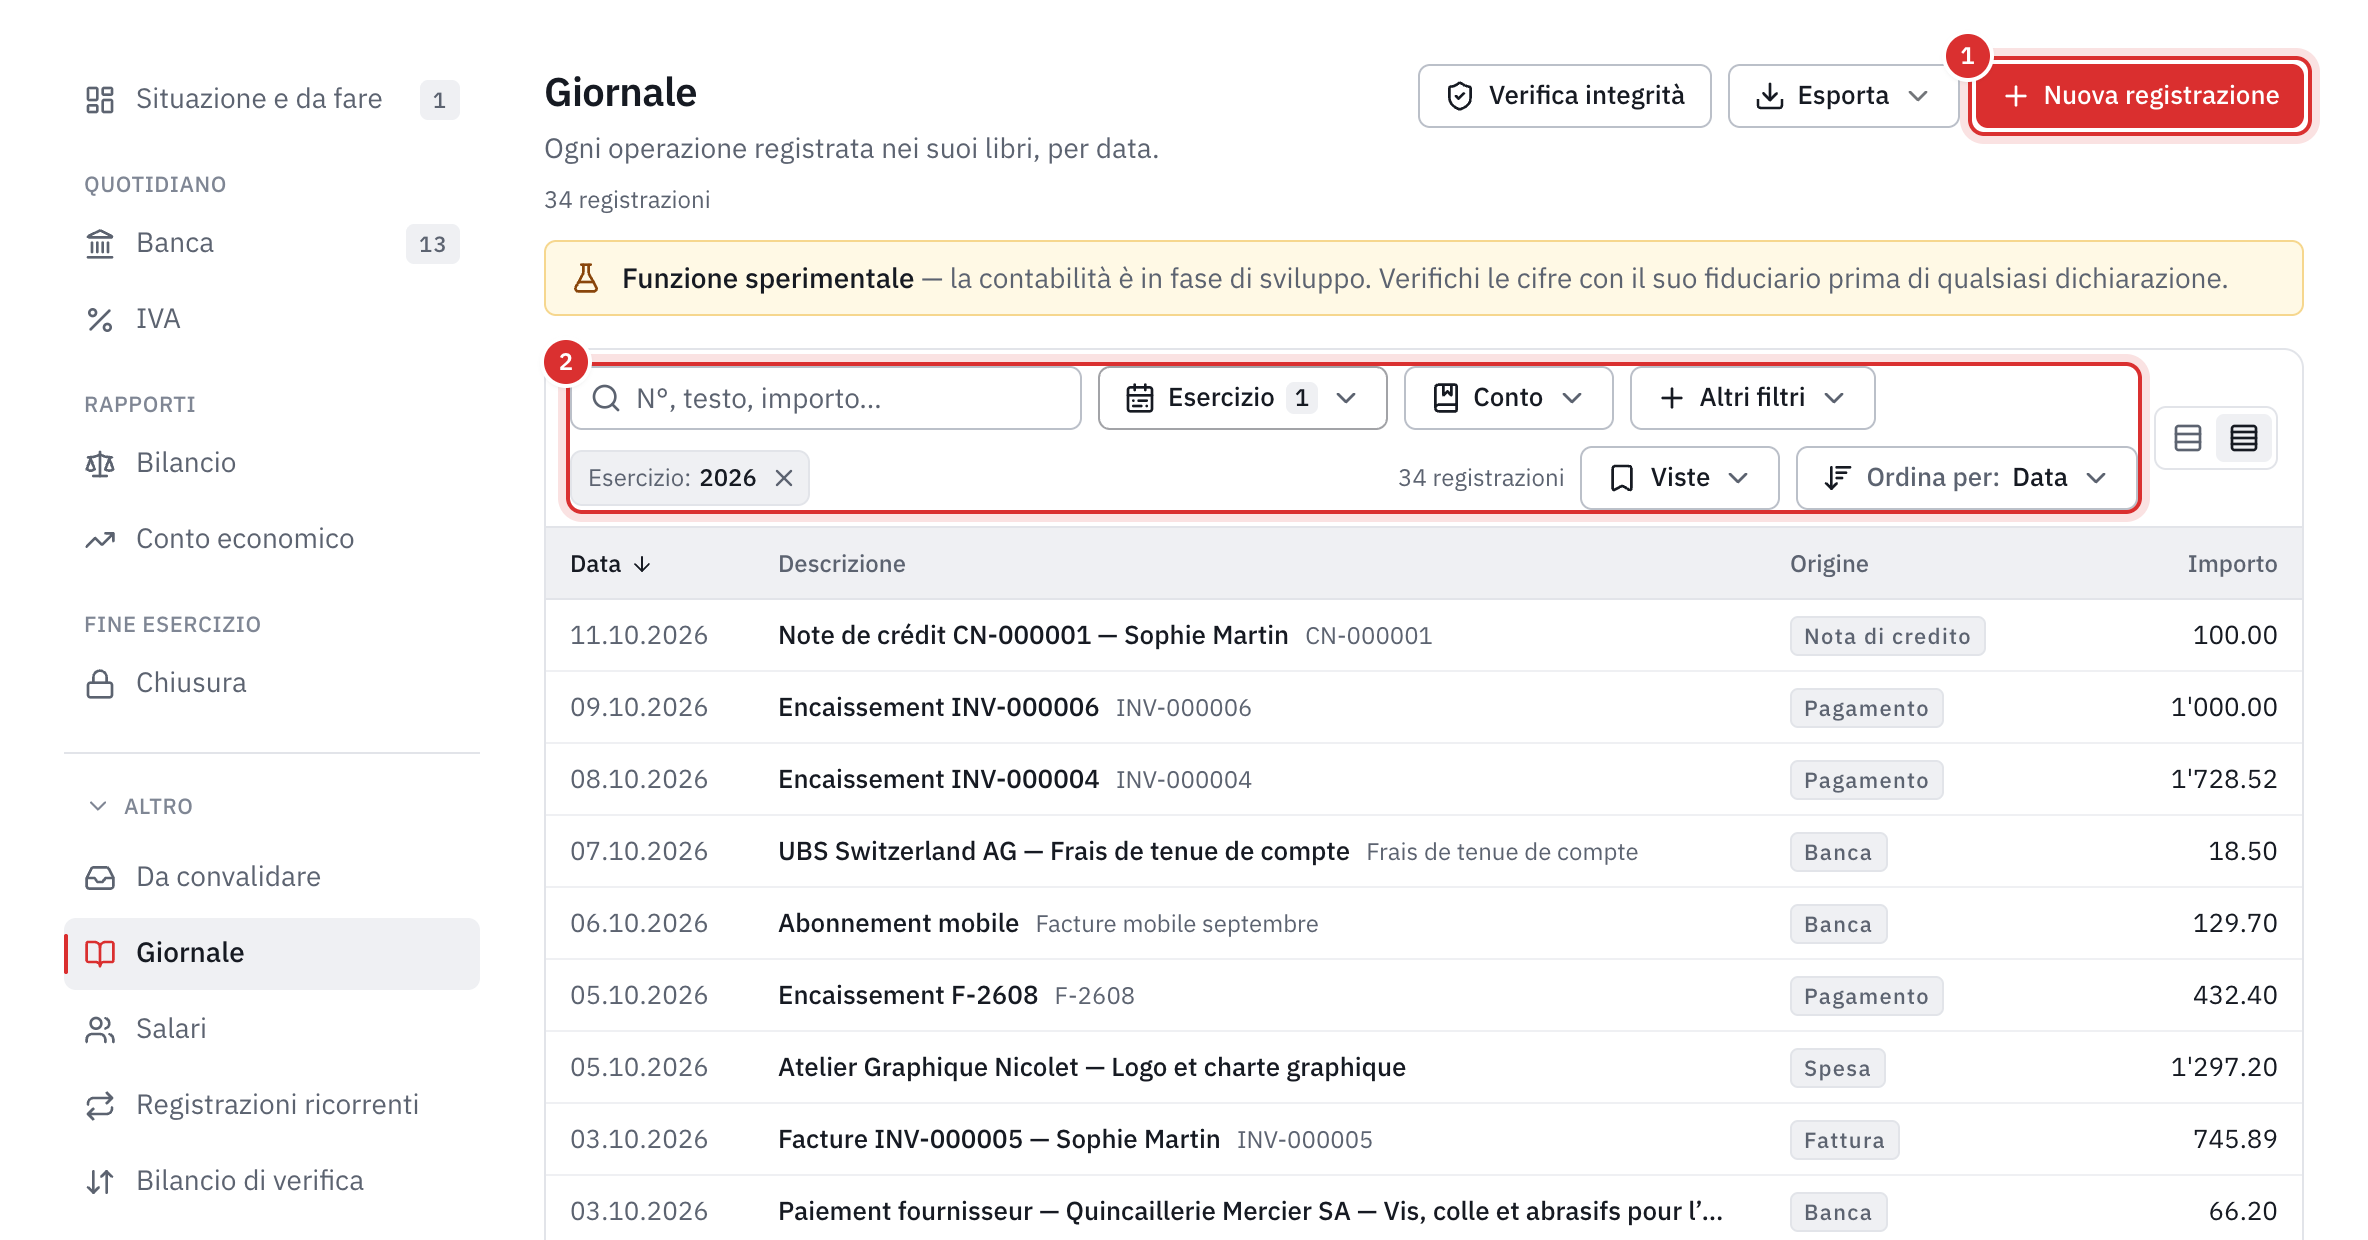Open Situazione e da fare dashboard

(x=271, y=99)
